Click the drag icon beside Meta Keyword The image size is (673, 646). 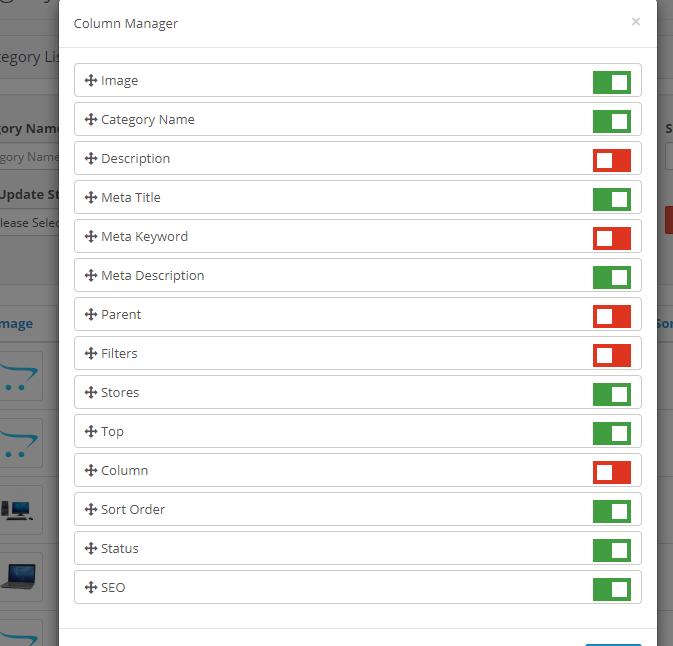[x=91, y=237]
